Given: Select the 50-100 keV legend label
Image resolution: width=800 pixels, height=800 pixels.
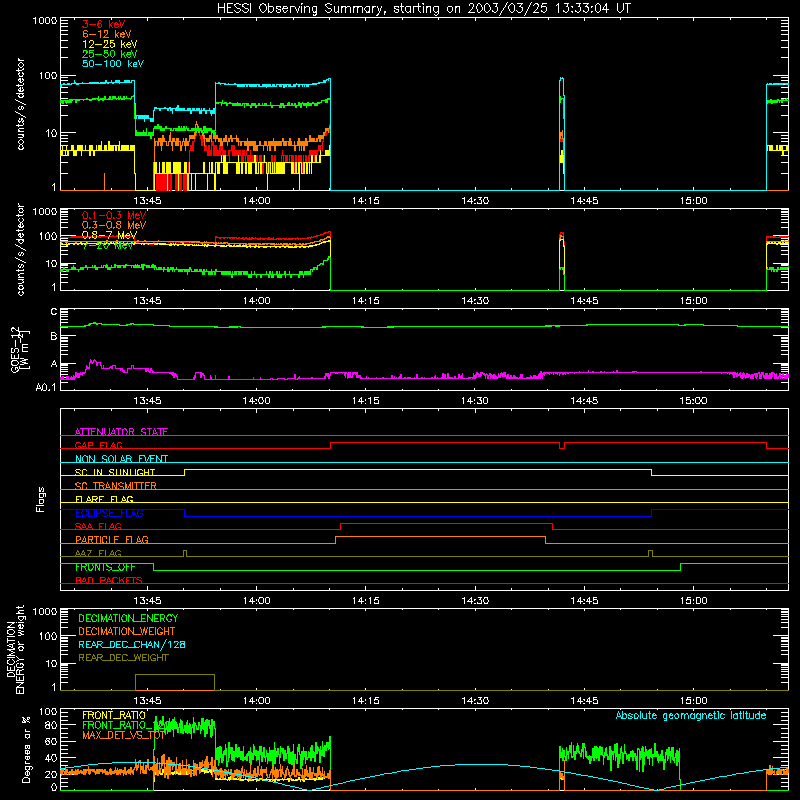Looking at the screenshot, I should (113, 64).
